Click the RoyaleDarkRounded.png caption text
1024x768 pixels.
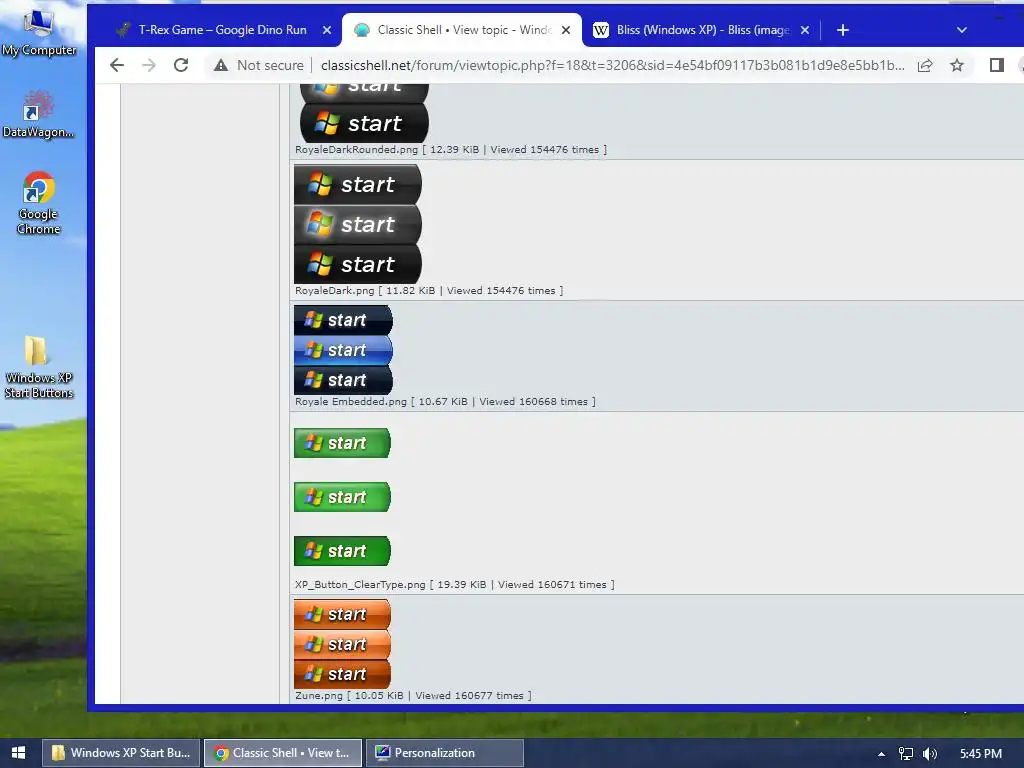pyautogui.click(x=451, y=150)
